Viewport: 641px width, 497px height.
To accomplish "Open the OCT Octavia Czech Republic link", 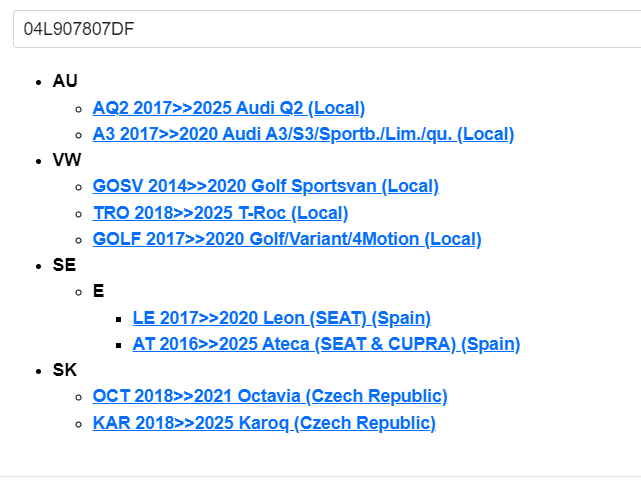I will point(270,396).
